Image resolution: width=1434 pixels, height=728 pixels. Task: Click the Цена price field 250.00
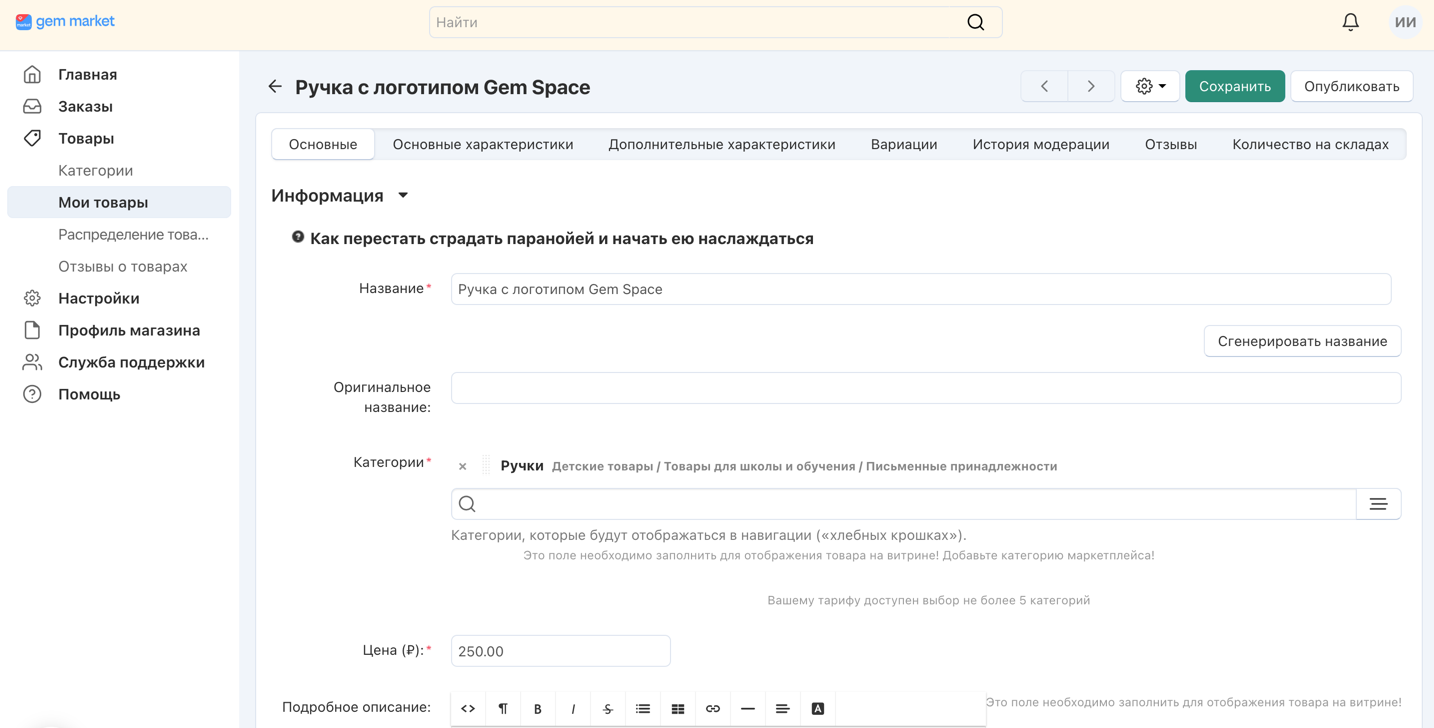coord(560,651)
